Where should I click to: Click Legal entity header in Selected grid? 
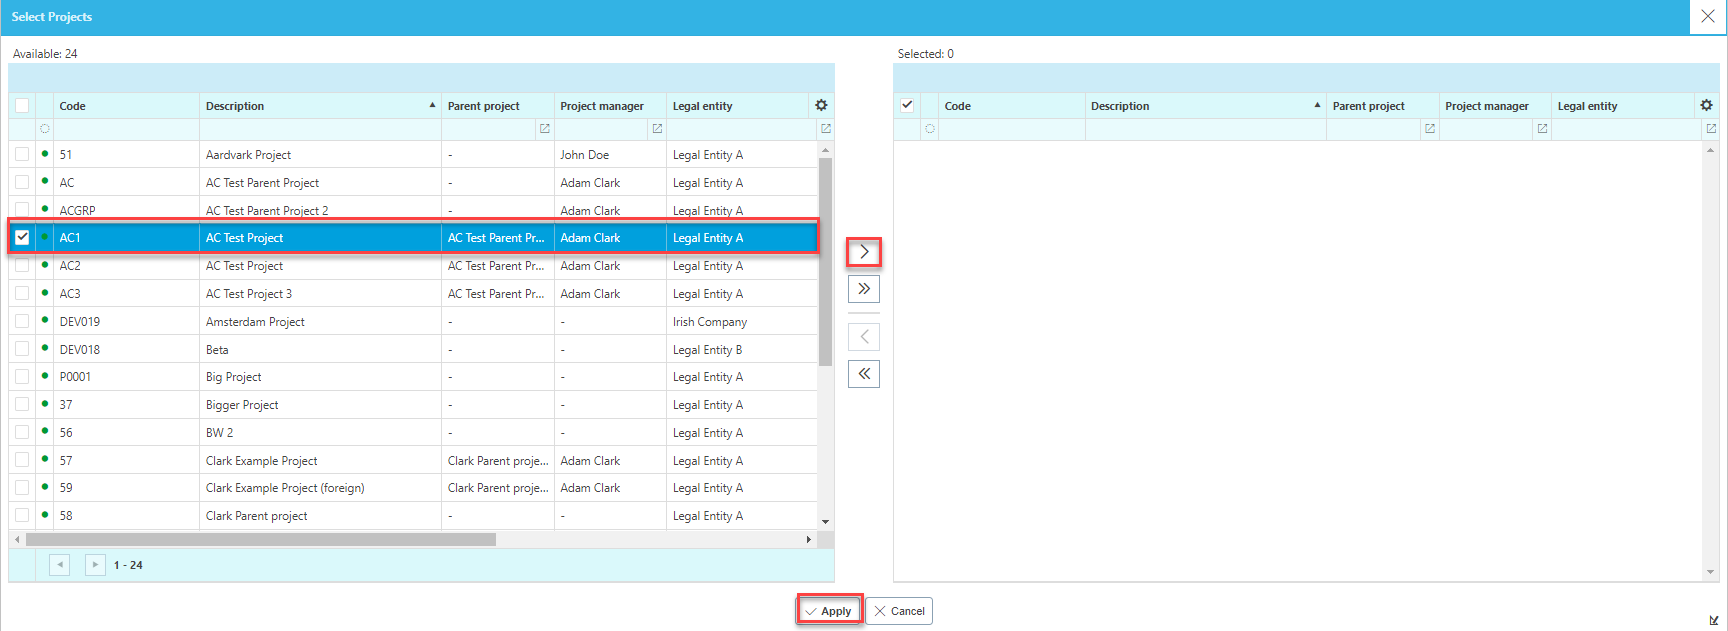click(1622, 106)
